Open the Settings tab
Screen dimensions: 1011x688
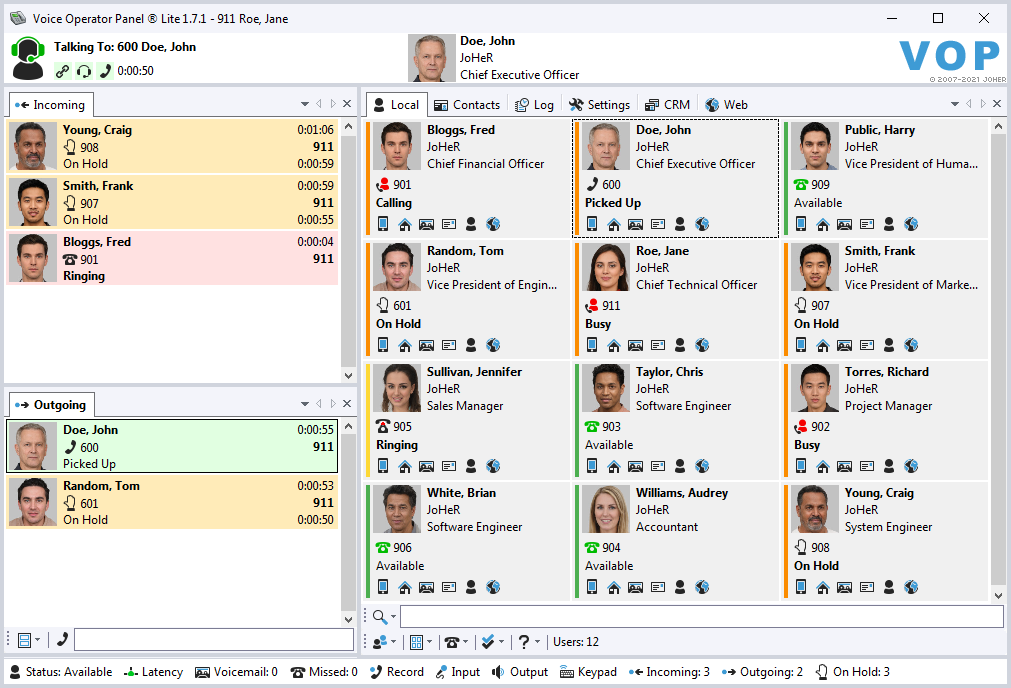tap(599, 105)
